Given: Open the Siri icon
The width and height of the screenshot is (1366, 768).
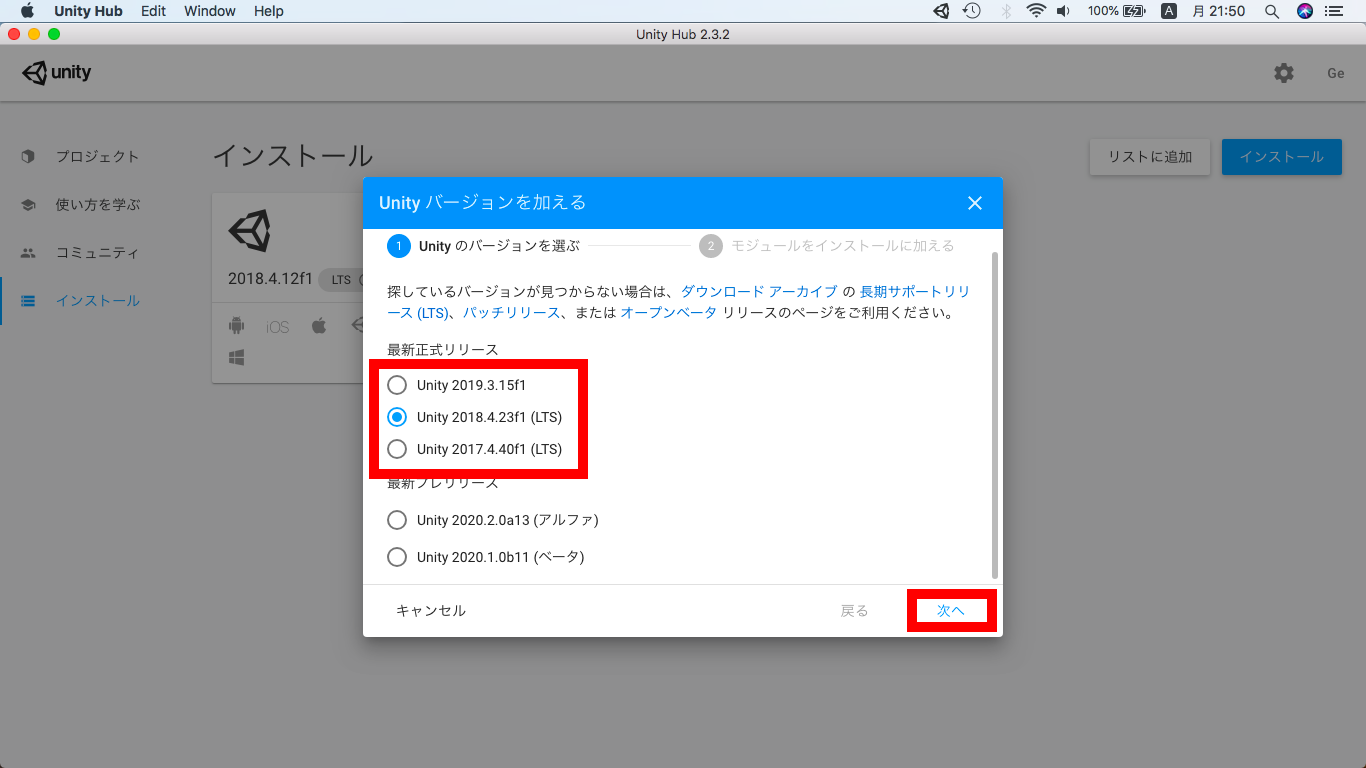Looking at the screenshot, I should click(x=1304, y=11).
